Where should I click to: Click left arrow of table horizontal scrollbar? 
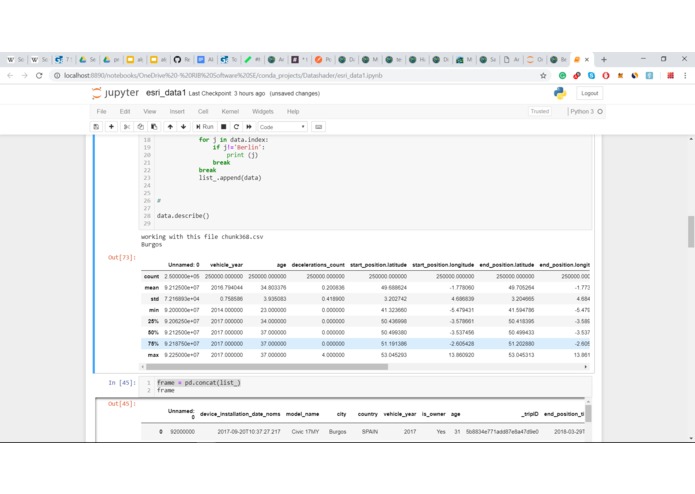point(142,367)
